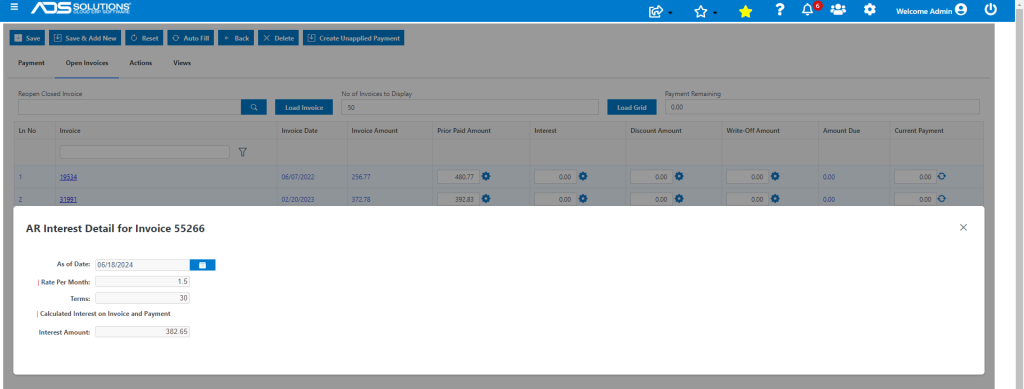Click the Amount Due column header
The image size is (1024, 389).
click(x=841, y=131)
